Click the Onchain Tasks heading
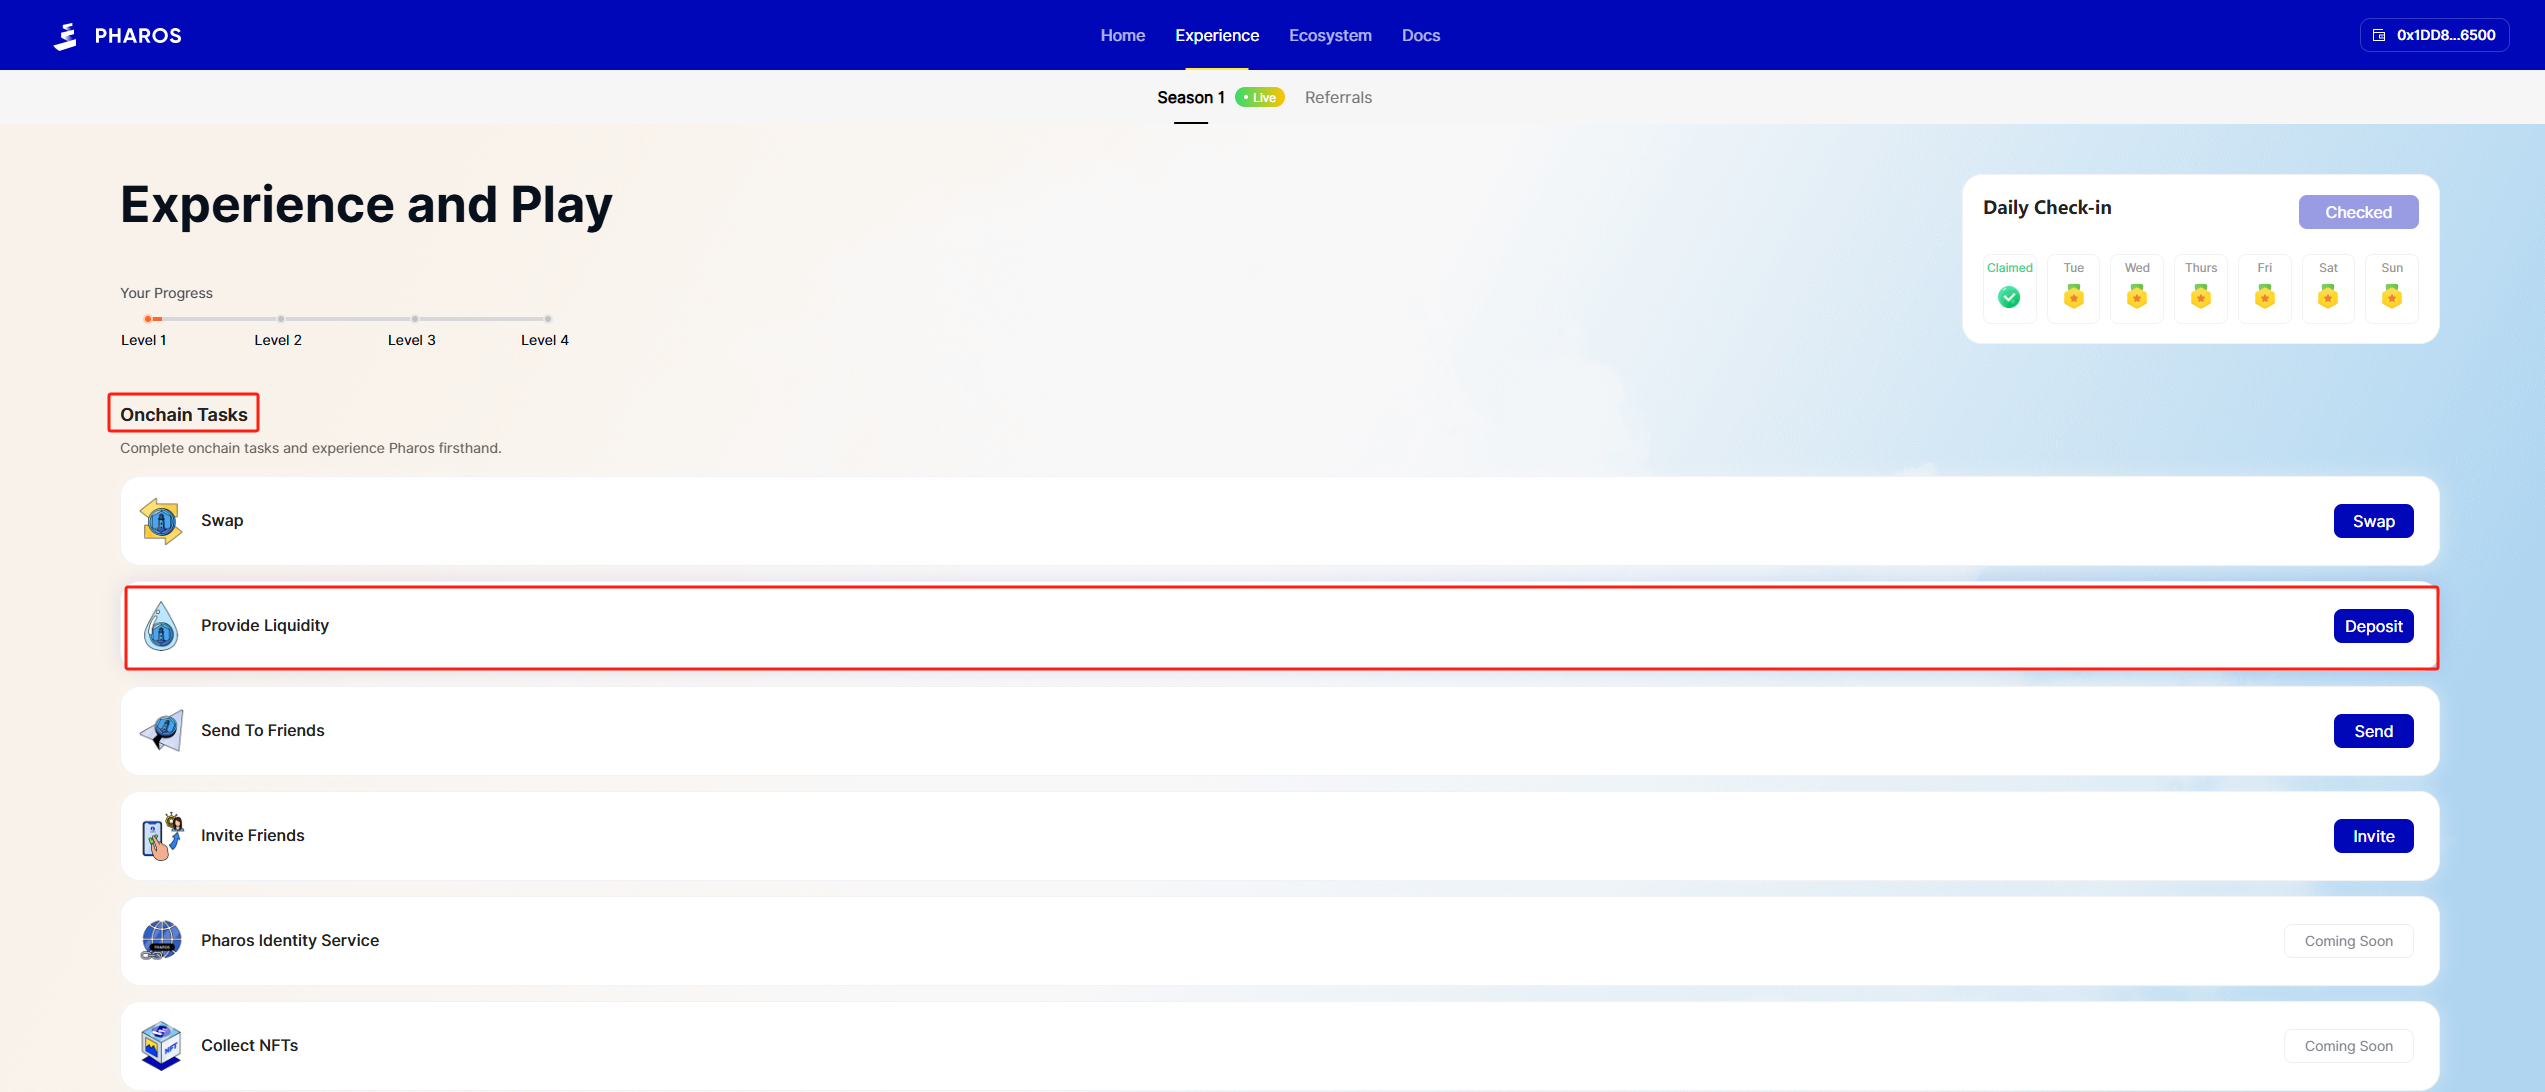 [x=184, y=414]
